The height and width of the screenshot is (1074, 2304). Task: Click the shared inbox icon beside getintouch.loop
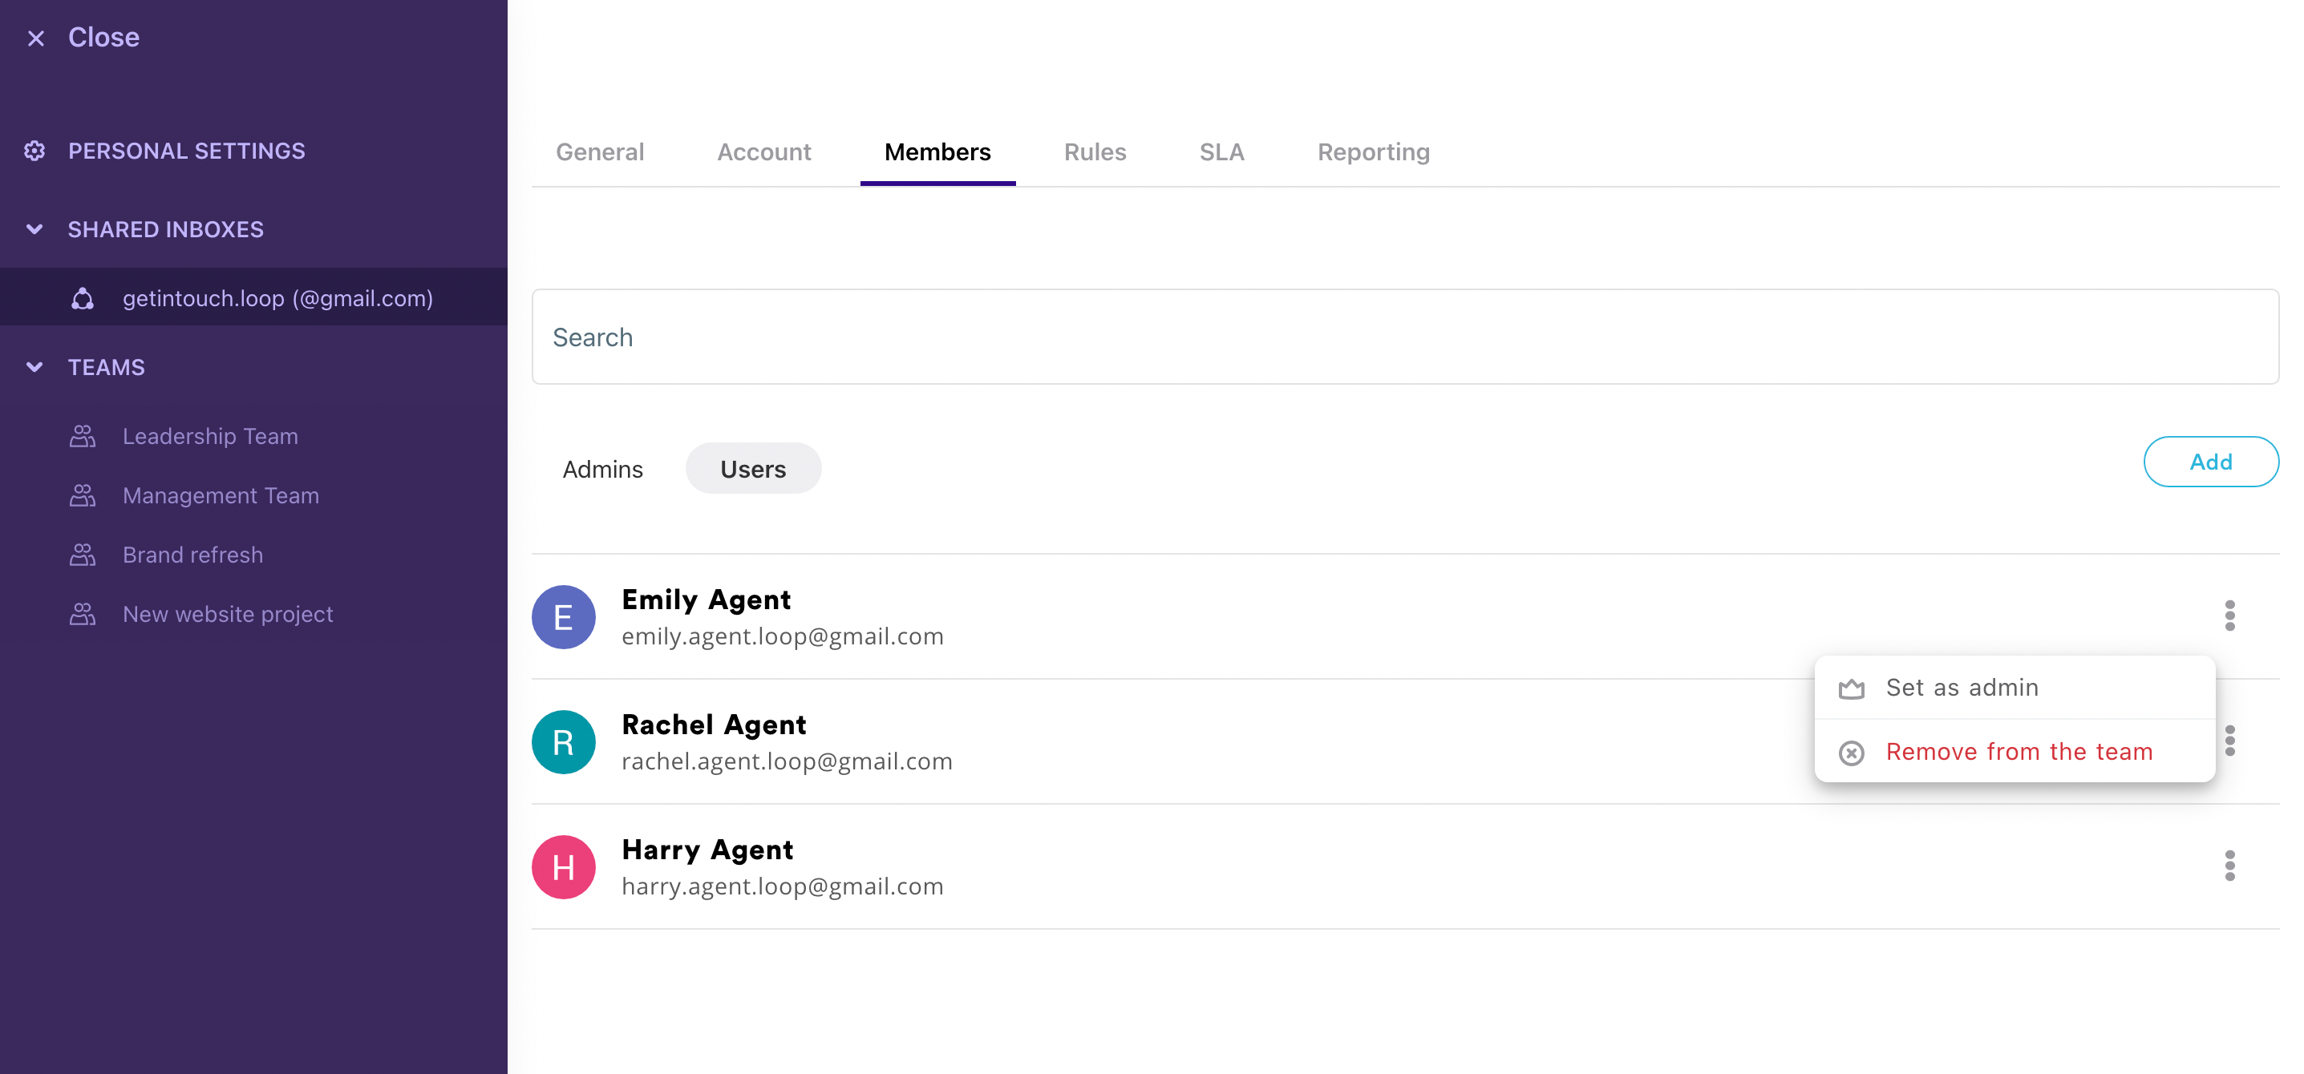(83, 299)
